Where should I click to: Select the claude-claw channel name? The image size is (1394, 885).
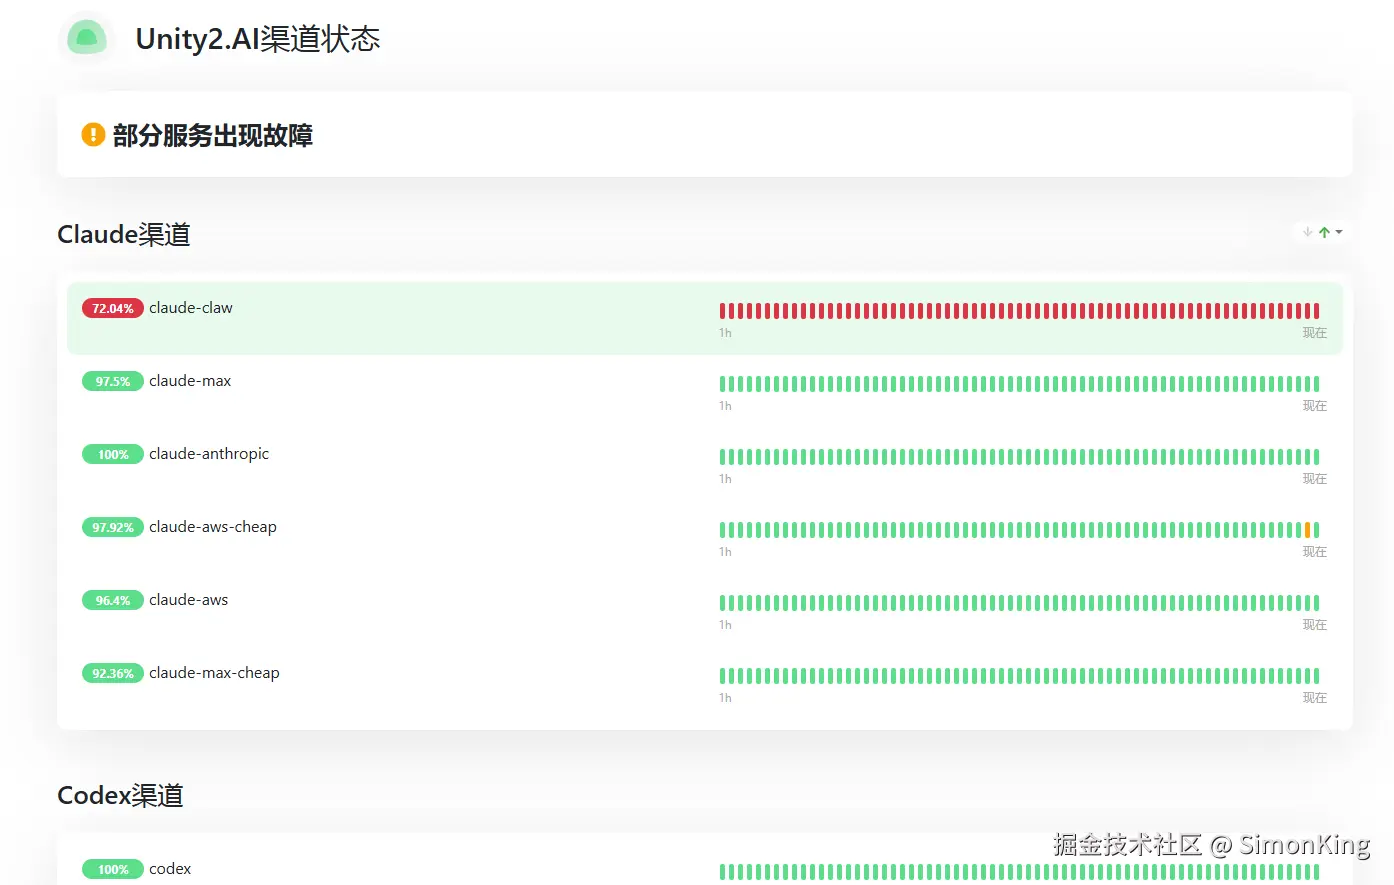[x=191, y=308]
